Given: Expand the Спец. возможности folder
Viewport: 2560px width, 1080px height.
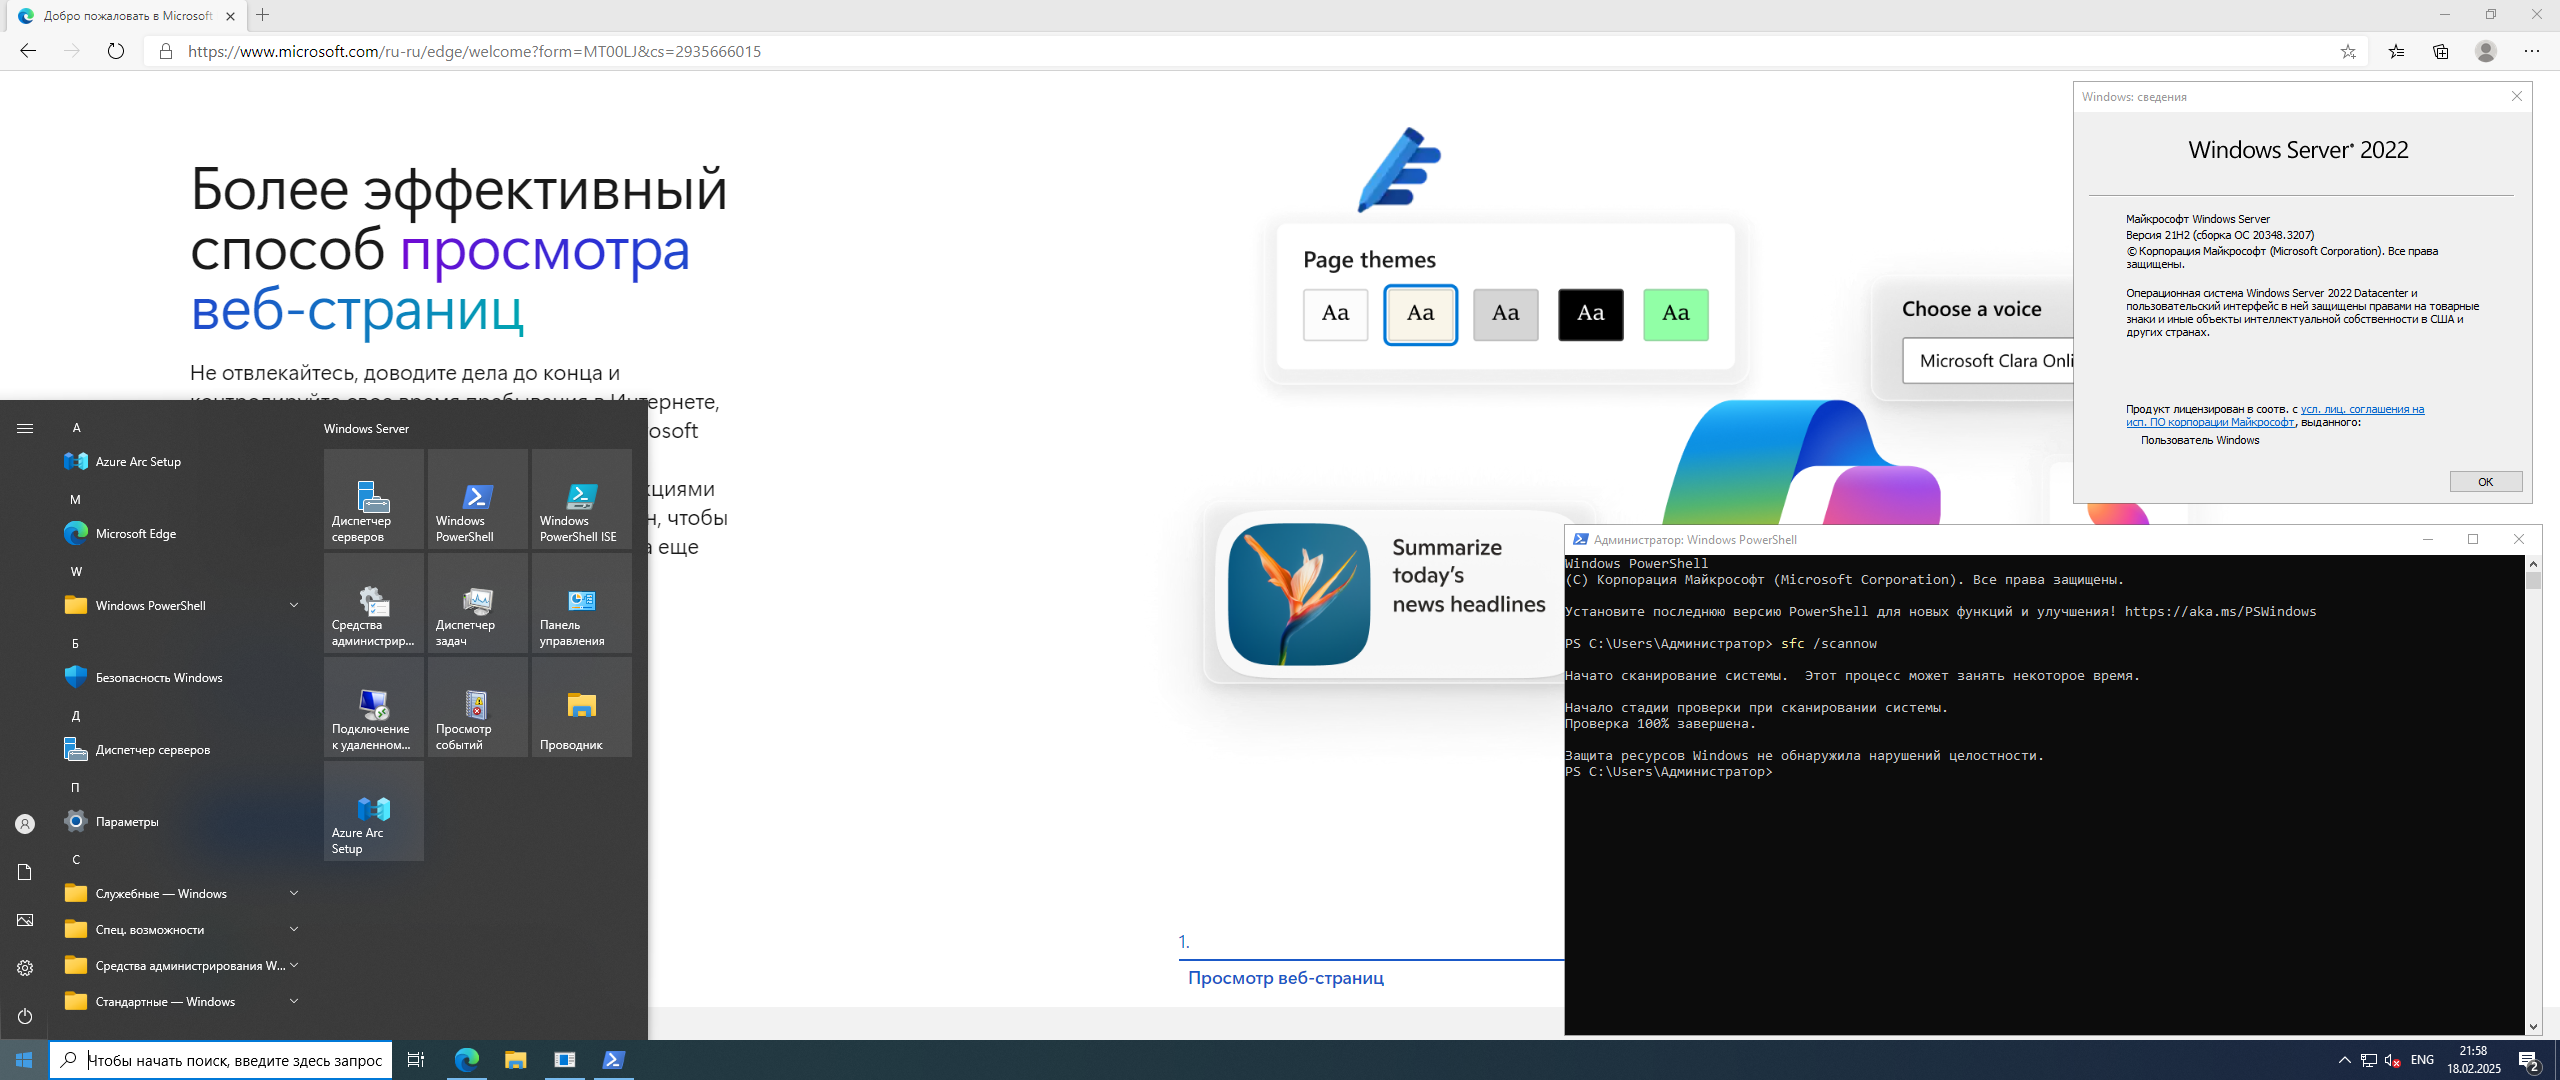Looking at the screenshot, I should tap(180, 929).
